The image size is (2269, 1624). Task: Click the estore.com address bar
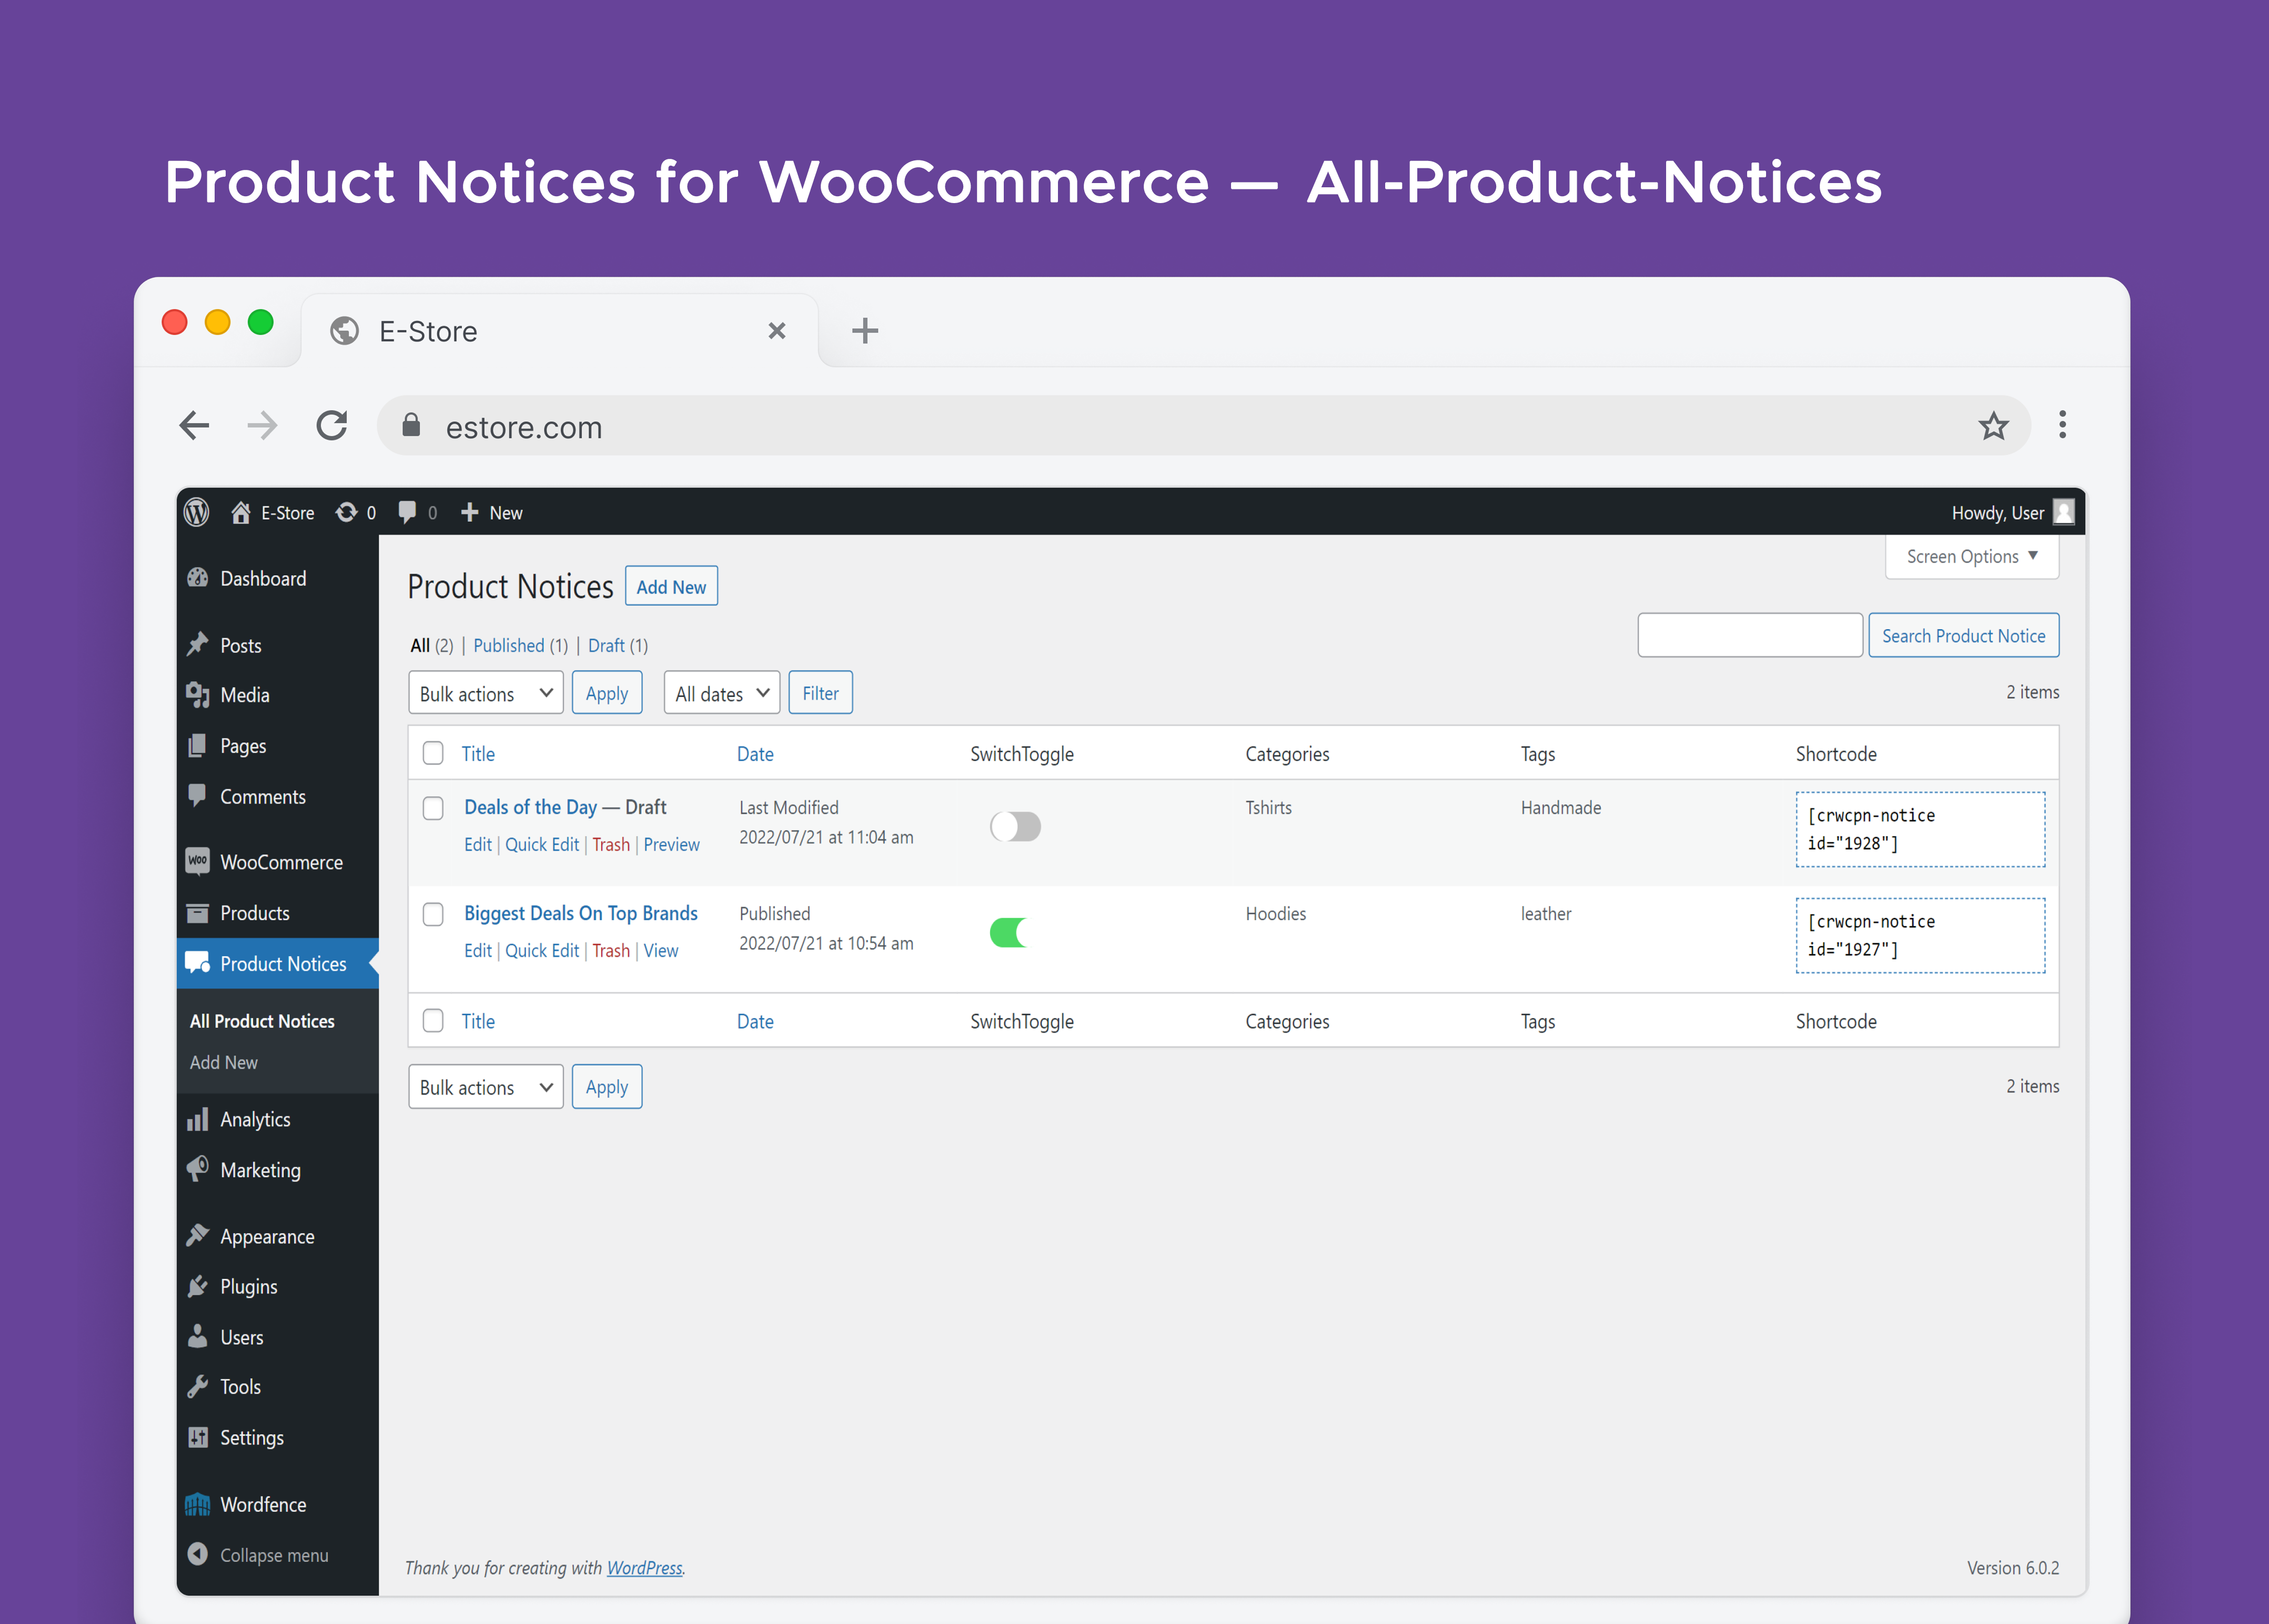pyautogui.click(x=1203, y=426)
